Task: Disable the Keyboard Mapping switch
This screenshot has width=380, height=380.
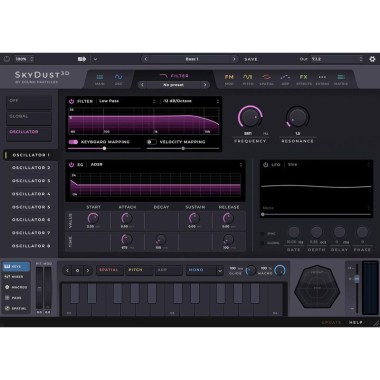Action: tap(73, 142)
